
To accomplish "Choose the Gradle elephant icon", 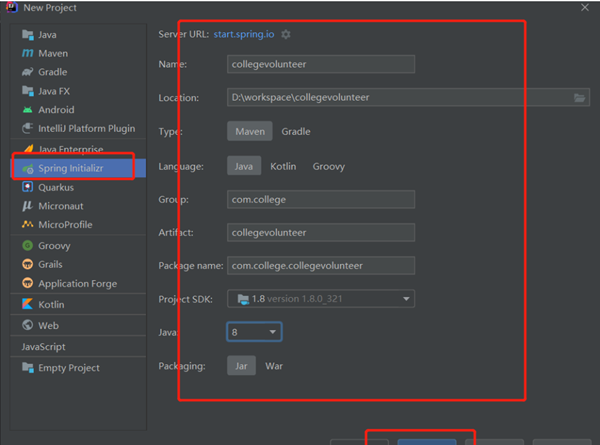I will click(28, 72).
